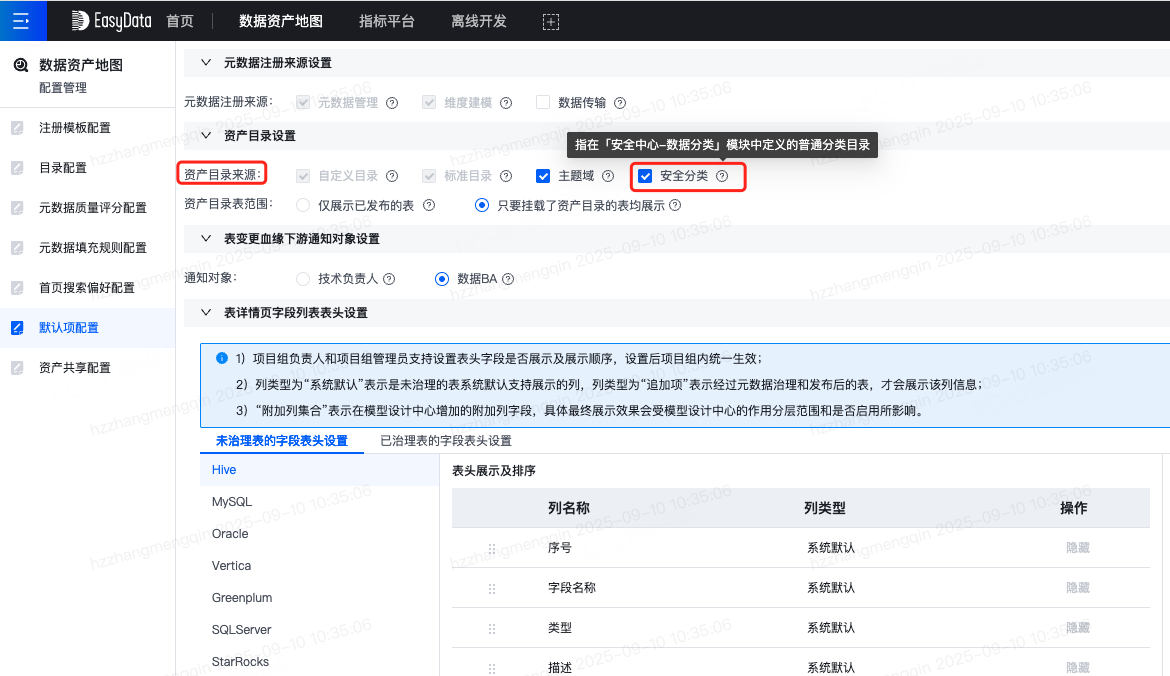Collapse the 资产目录设置 section
1170x676 pixels.
click(x=207, y=135)
